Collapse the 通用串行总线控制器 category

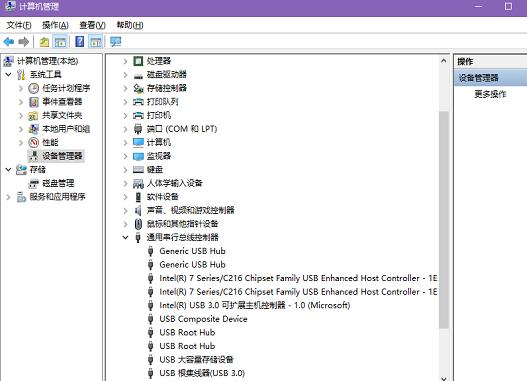[125, 238]
